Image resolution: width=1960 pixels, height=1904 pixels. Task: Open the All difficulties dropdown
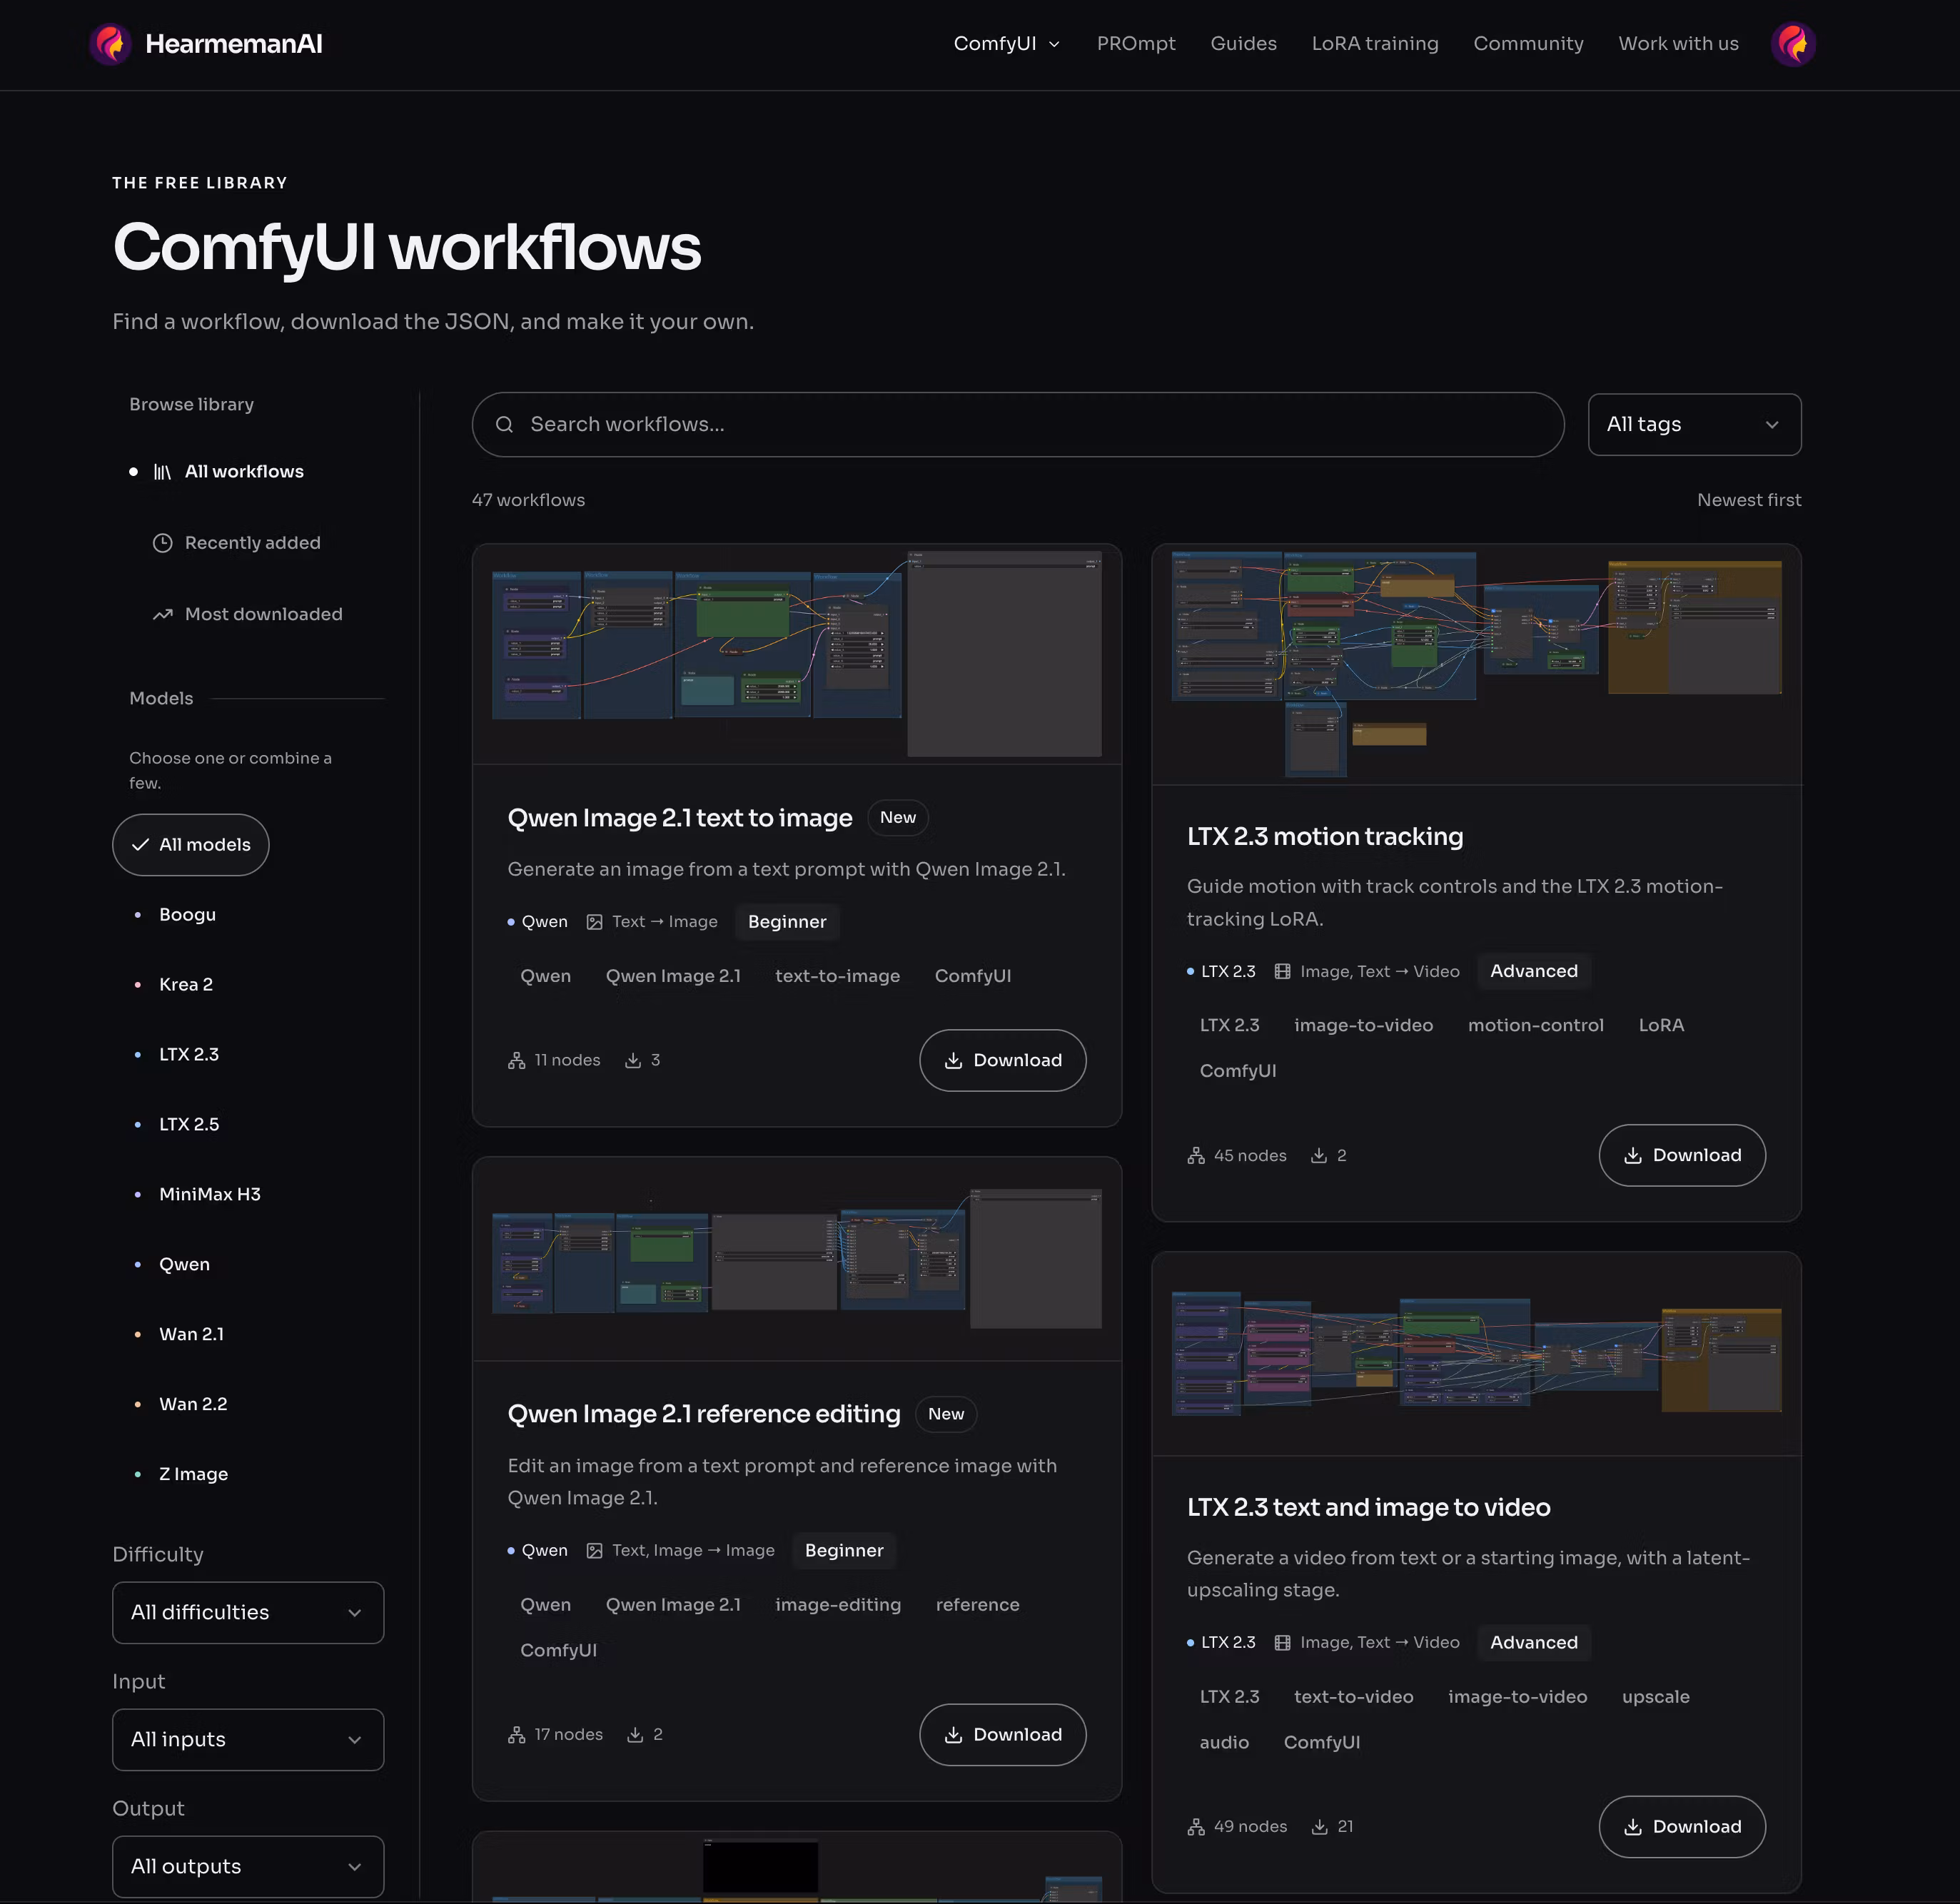click(x=248, y=1613)
